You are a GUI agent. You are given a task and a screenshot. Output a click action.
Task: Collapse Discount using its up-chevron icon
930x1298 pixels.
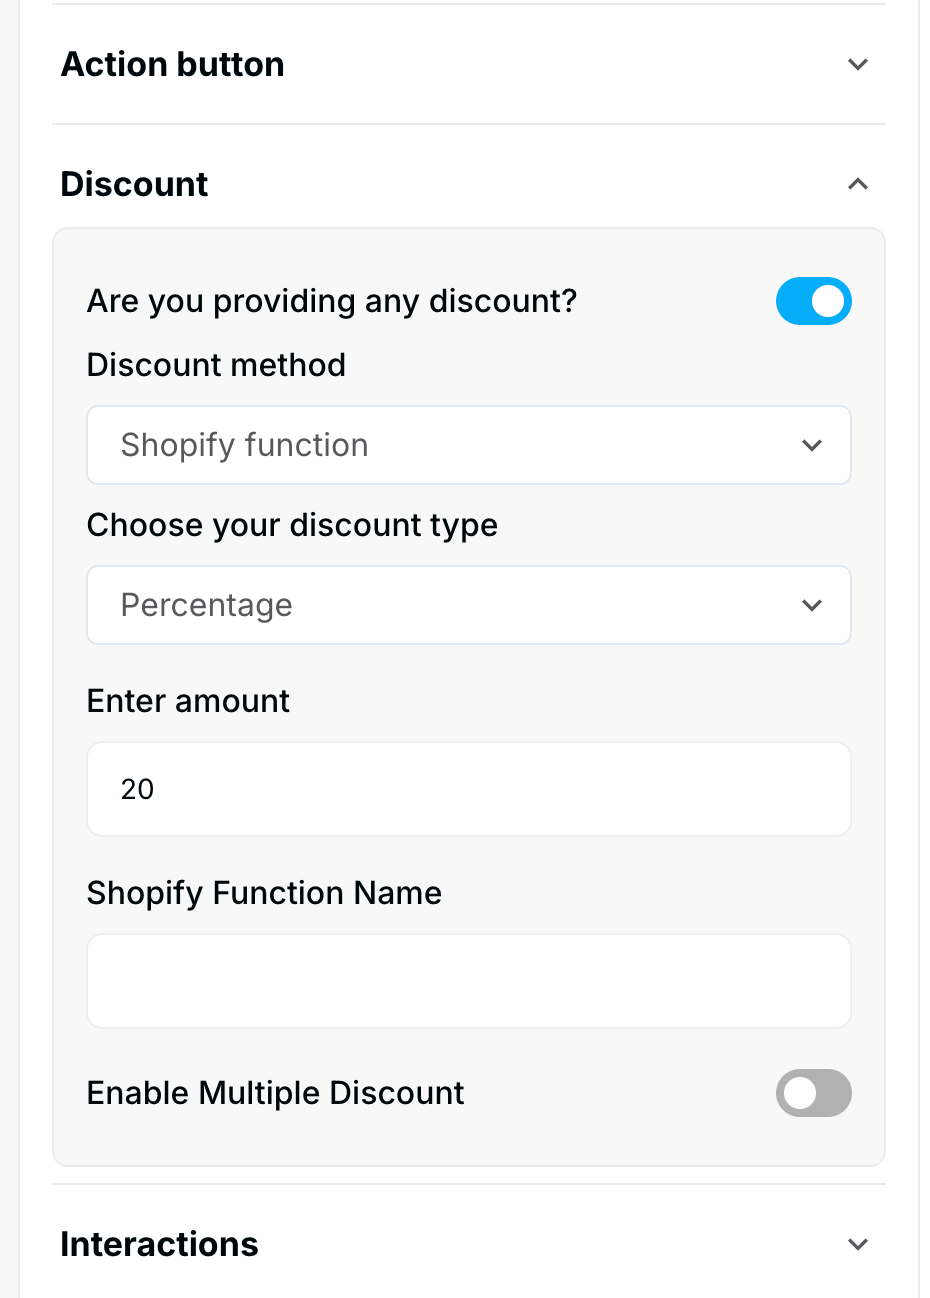point(857,184)
